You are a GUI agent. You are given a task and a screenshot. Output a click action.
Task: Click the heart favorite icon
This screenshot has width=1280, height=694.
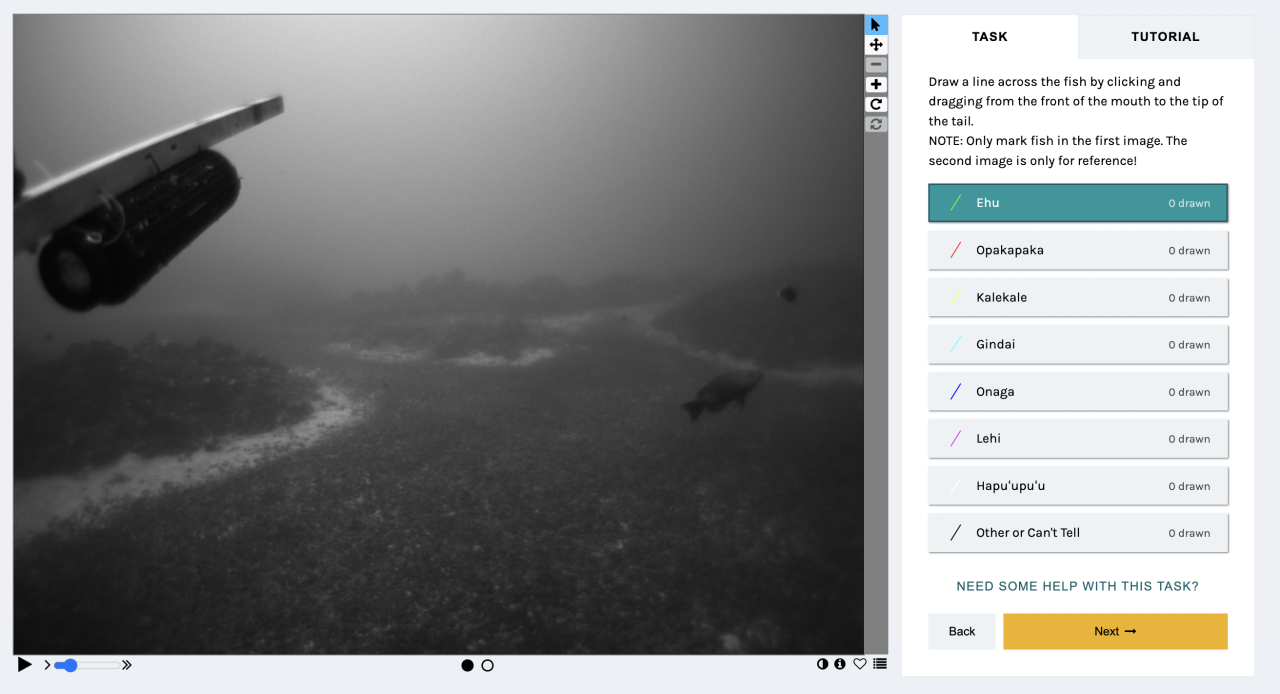[x=860, y=663]
